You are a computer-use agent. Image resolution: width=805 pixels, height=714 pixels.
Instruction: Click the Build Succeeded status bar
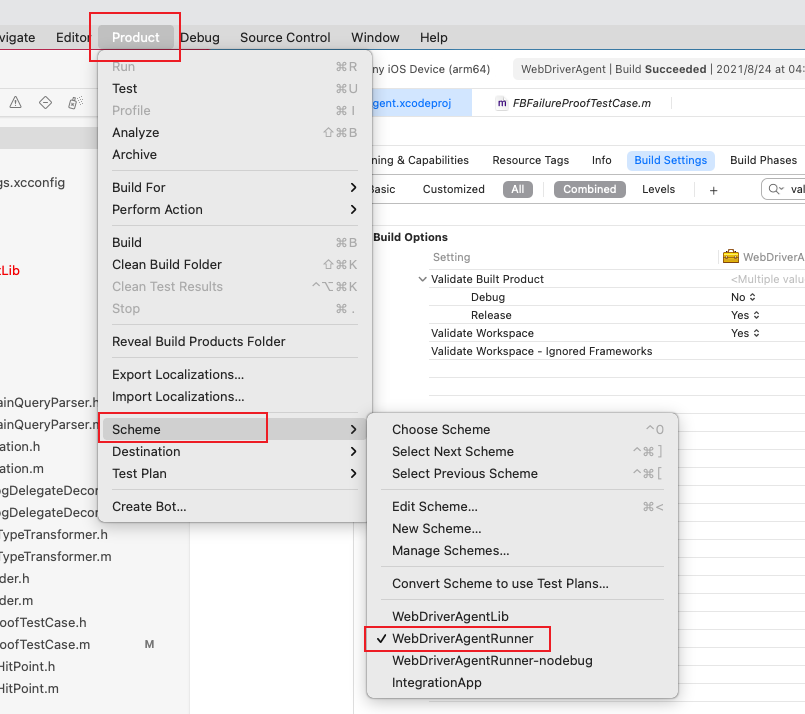[660, 69]
